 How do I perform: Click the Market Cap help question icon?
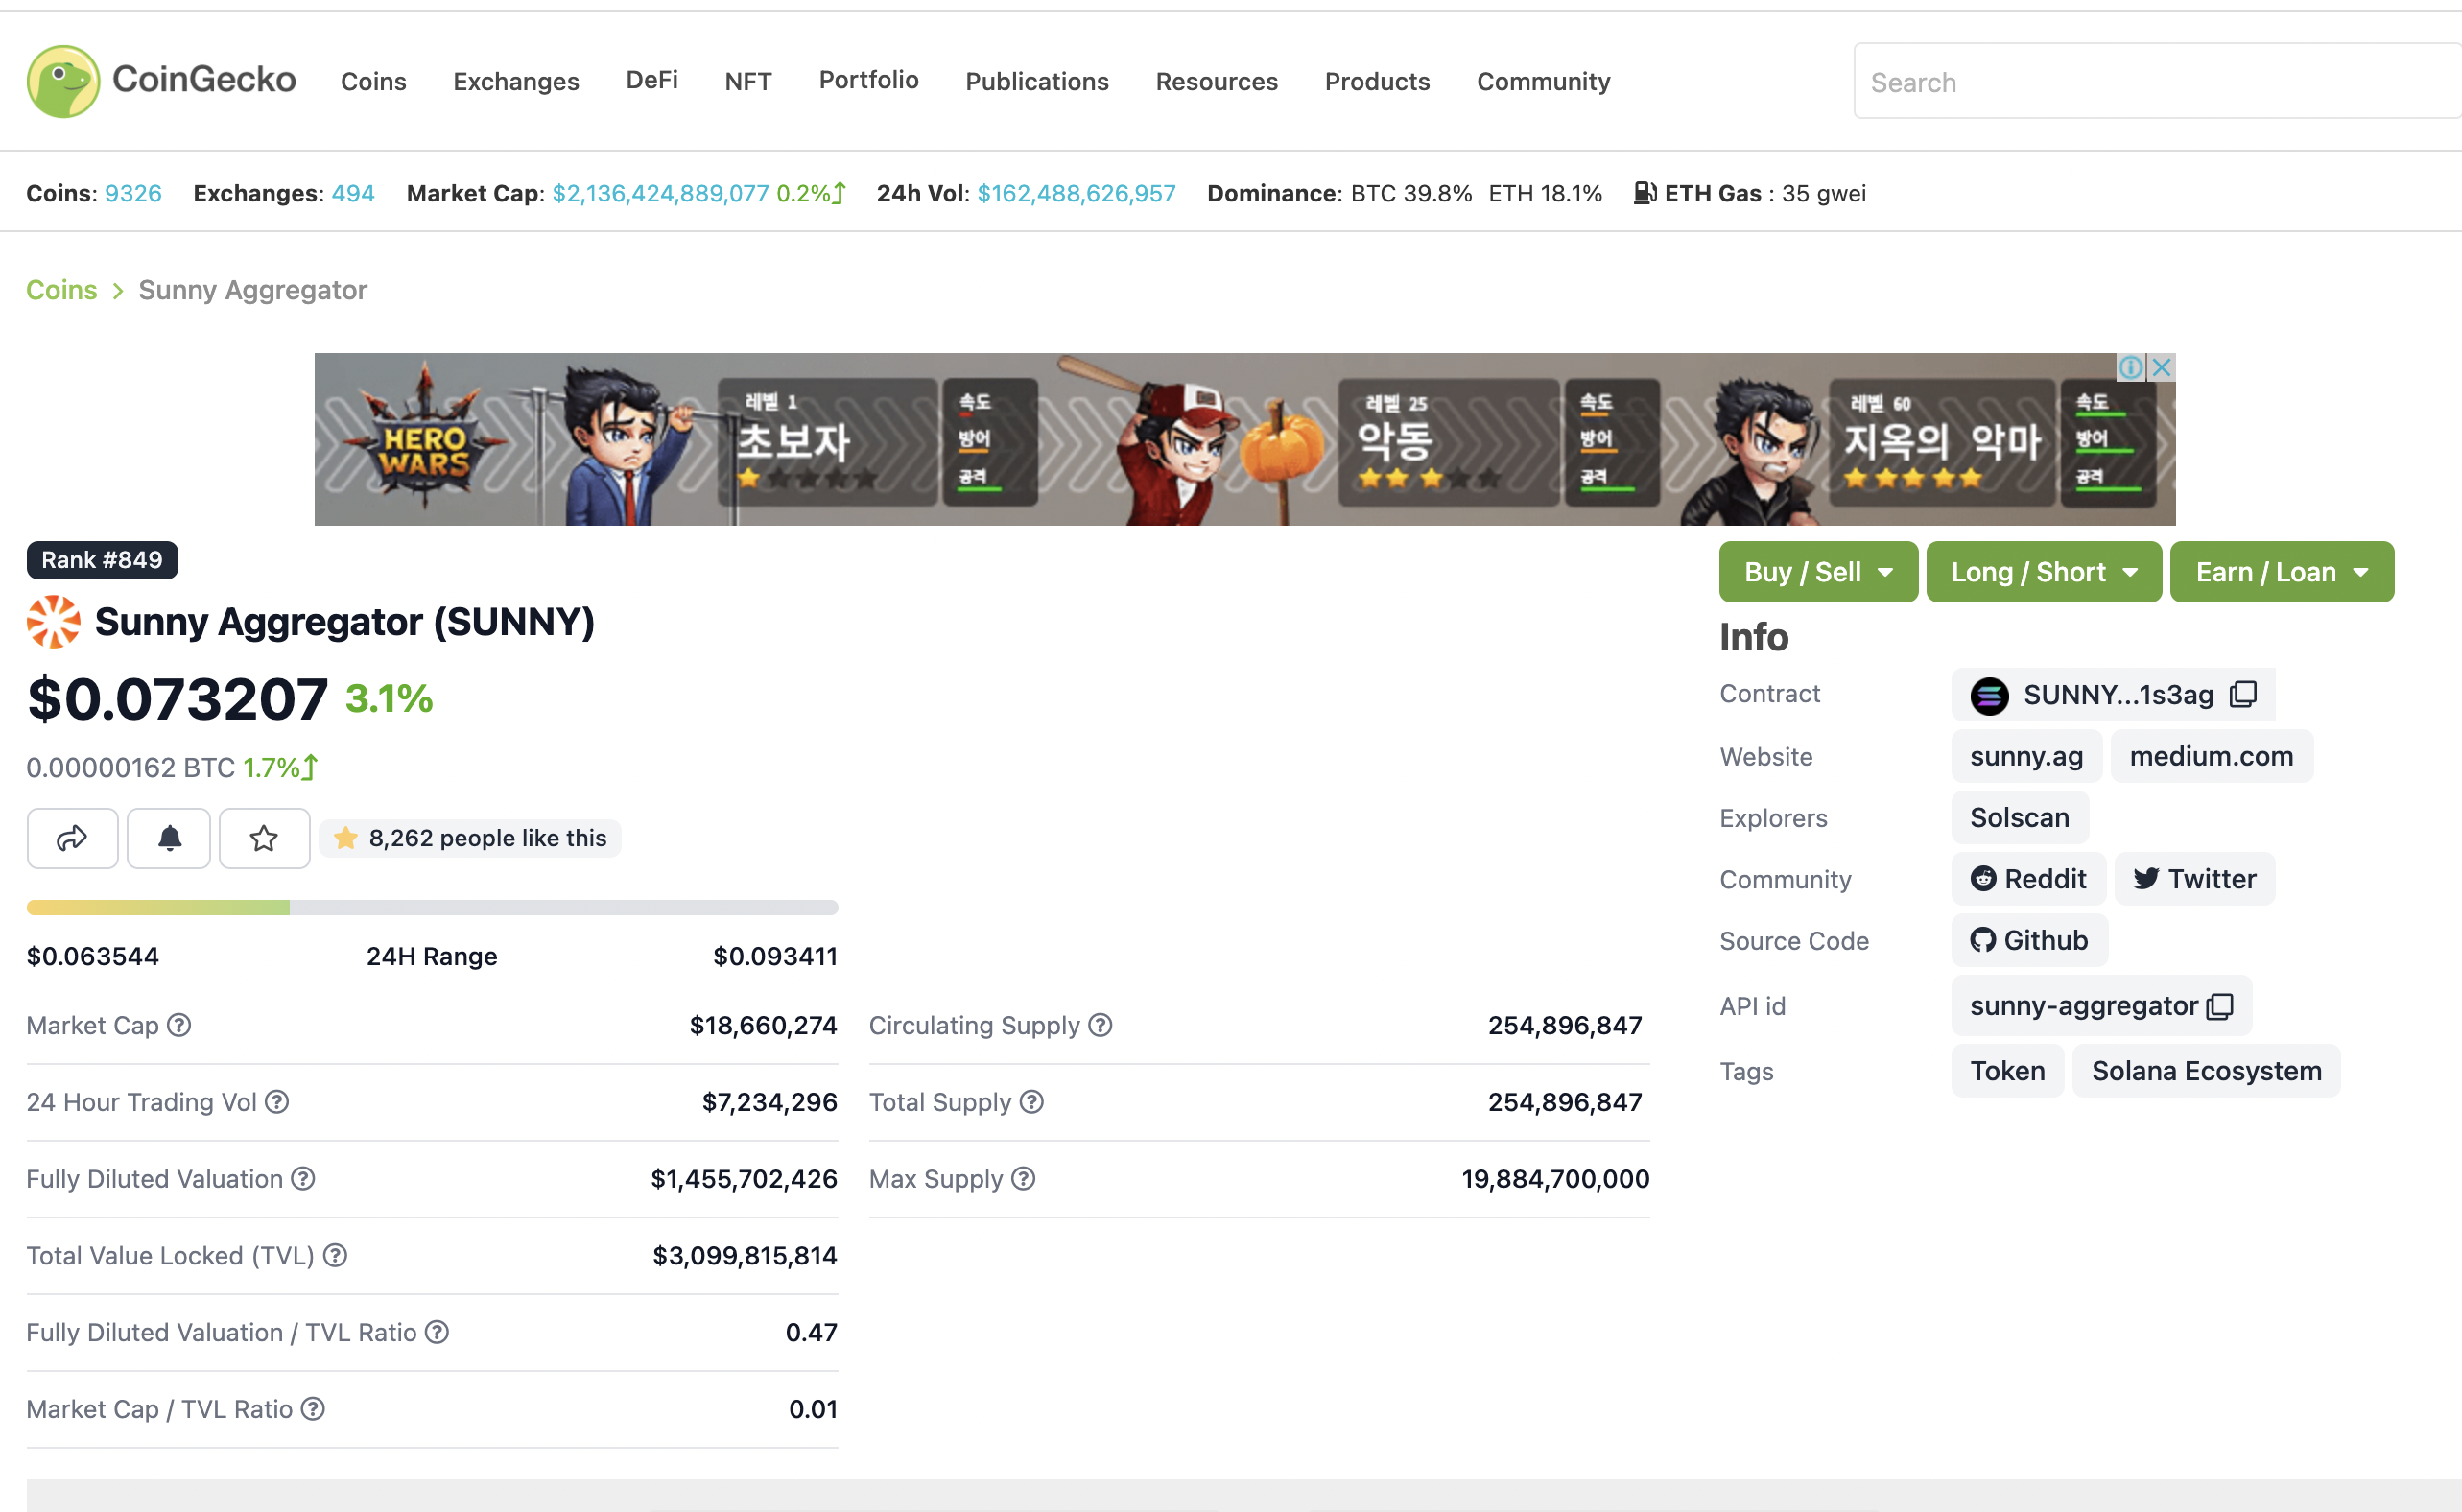[179, 1025]
